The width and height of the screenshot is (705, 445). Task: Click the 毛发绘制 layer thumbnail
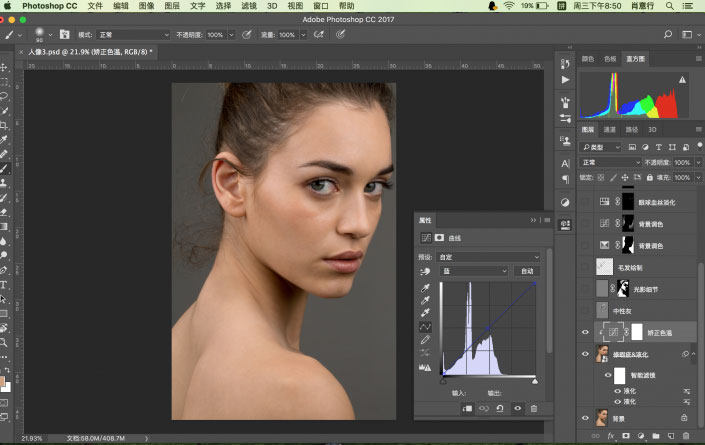[603, 267]
